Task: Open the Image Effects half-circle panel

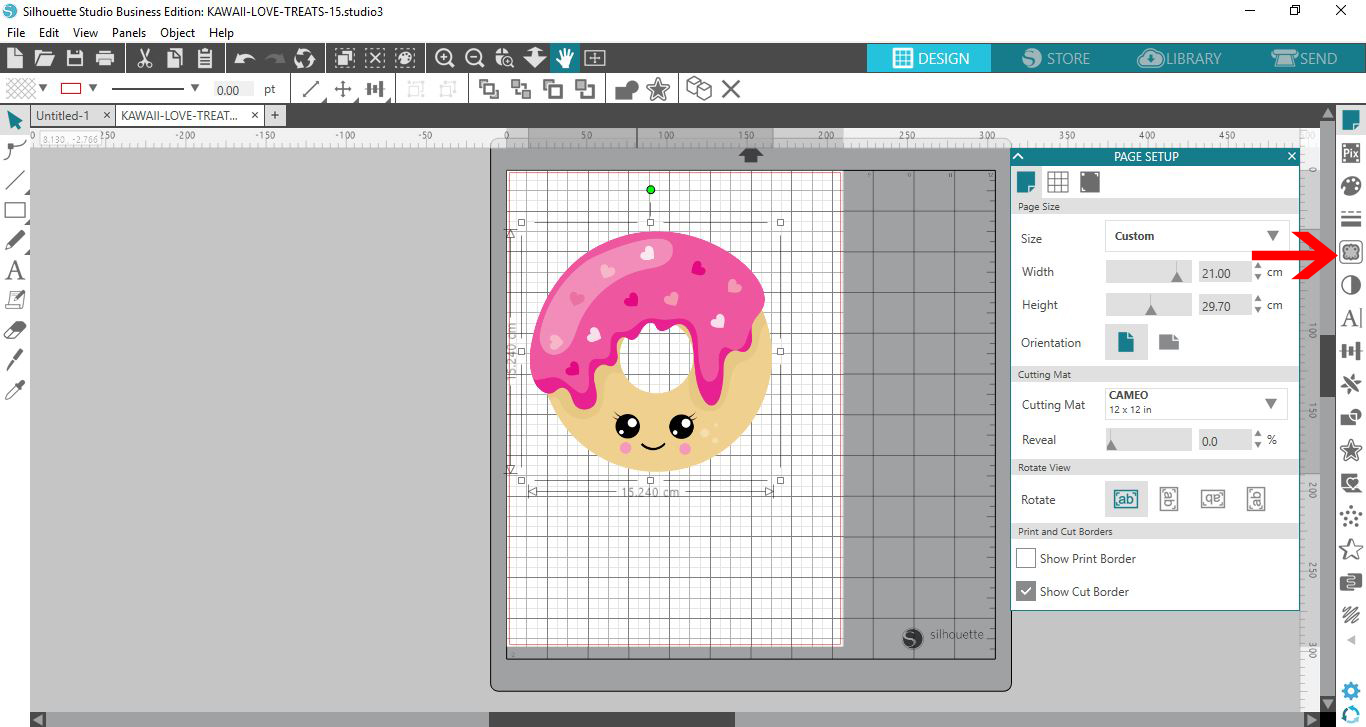Action: coord(1351,285)
